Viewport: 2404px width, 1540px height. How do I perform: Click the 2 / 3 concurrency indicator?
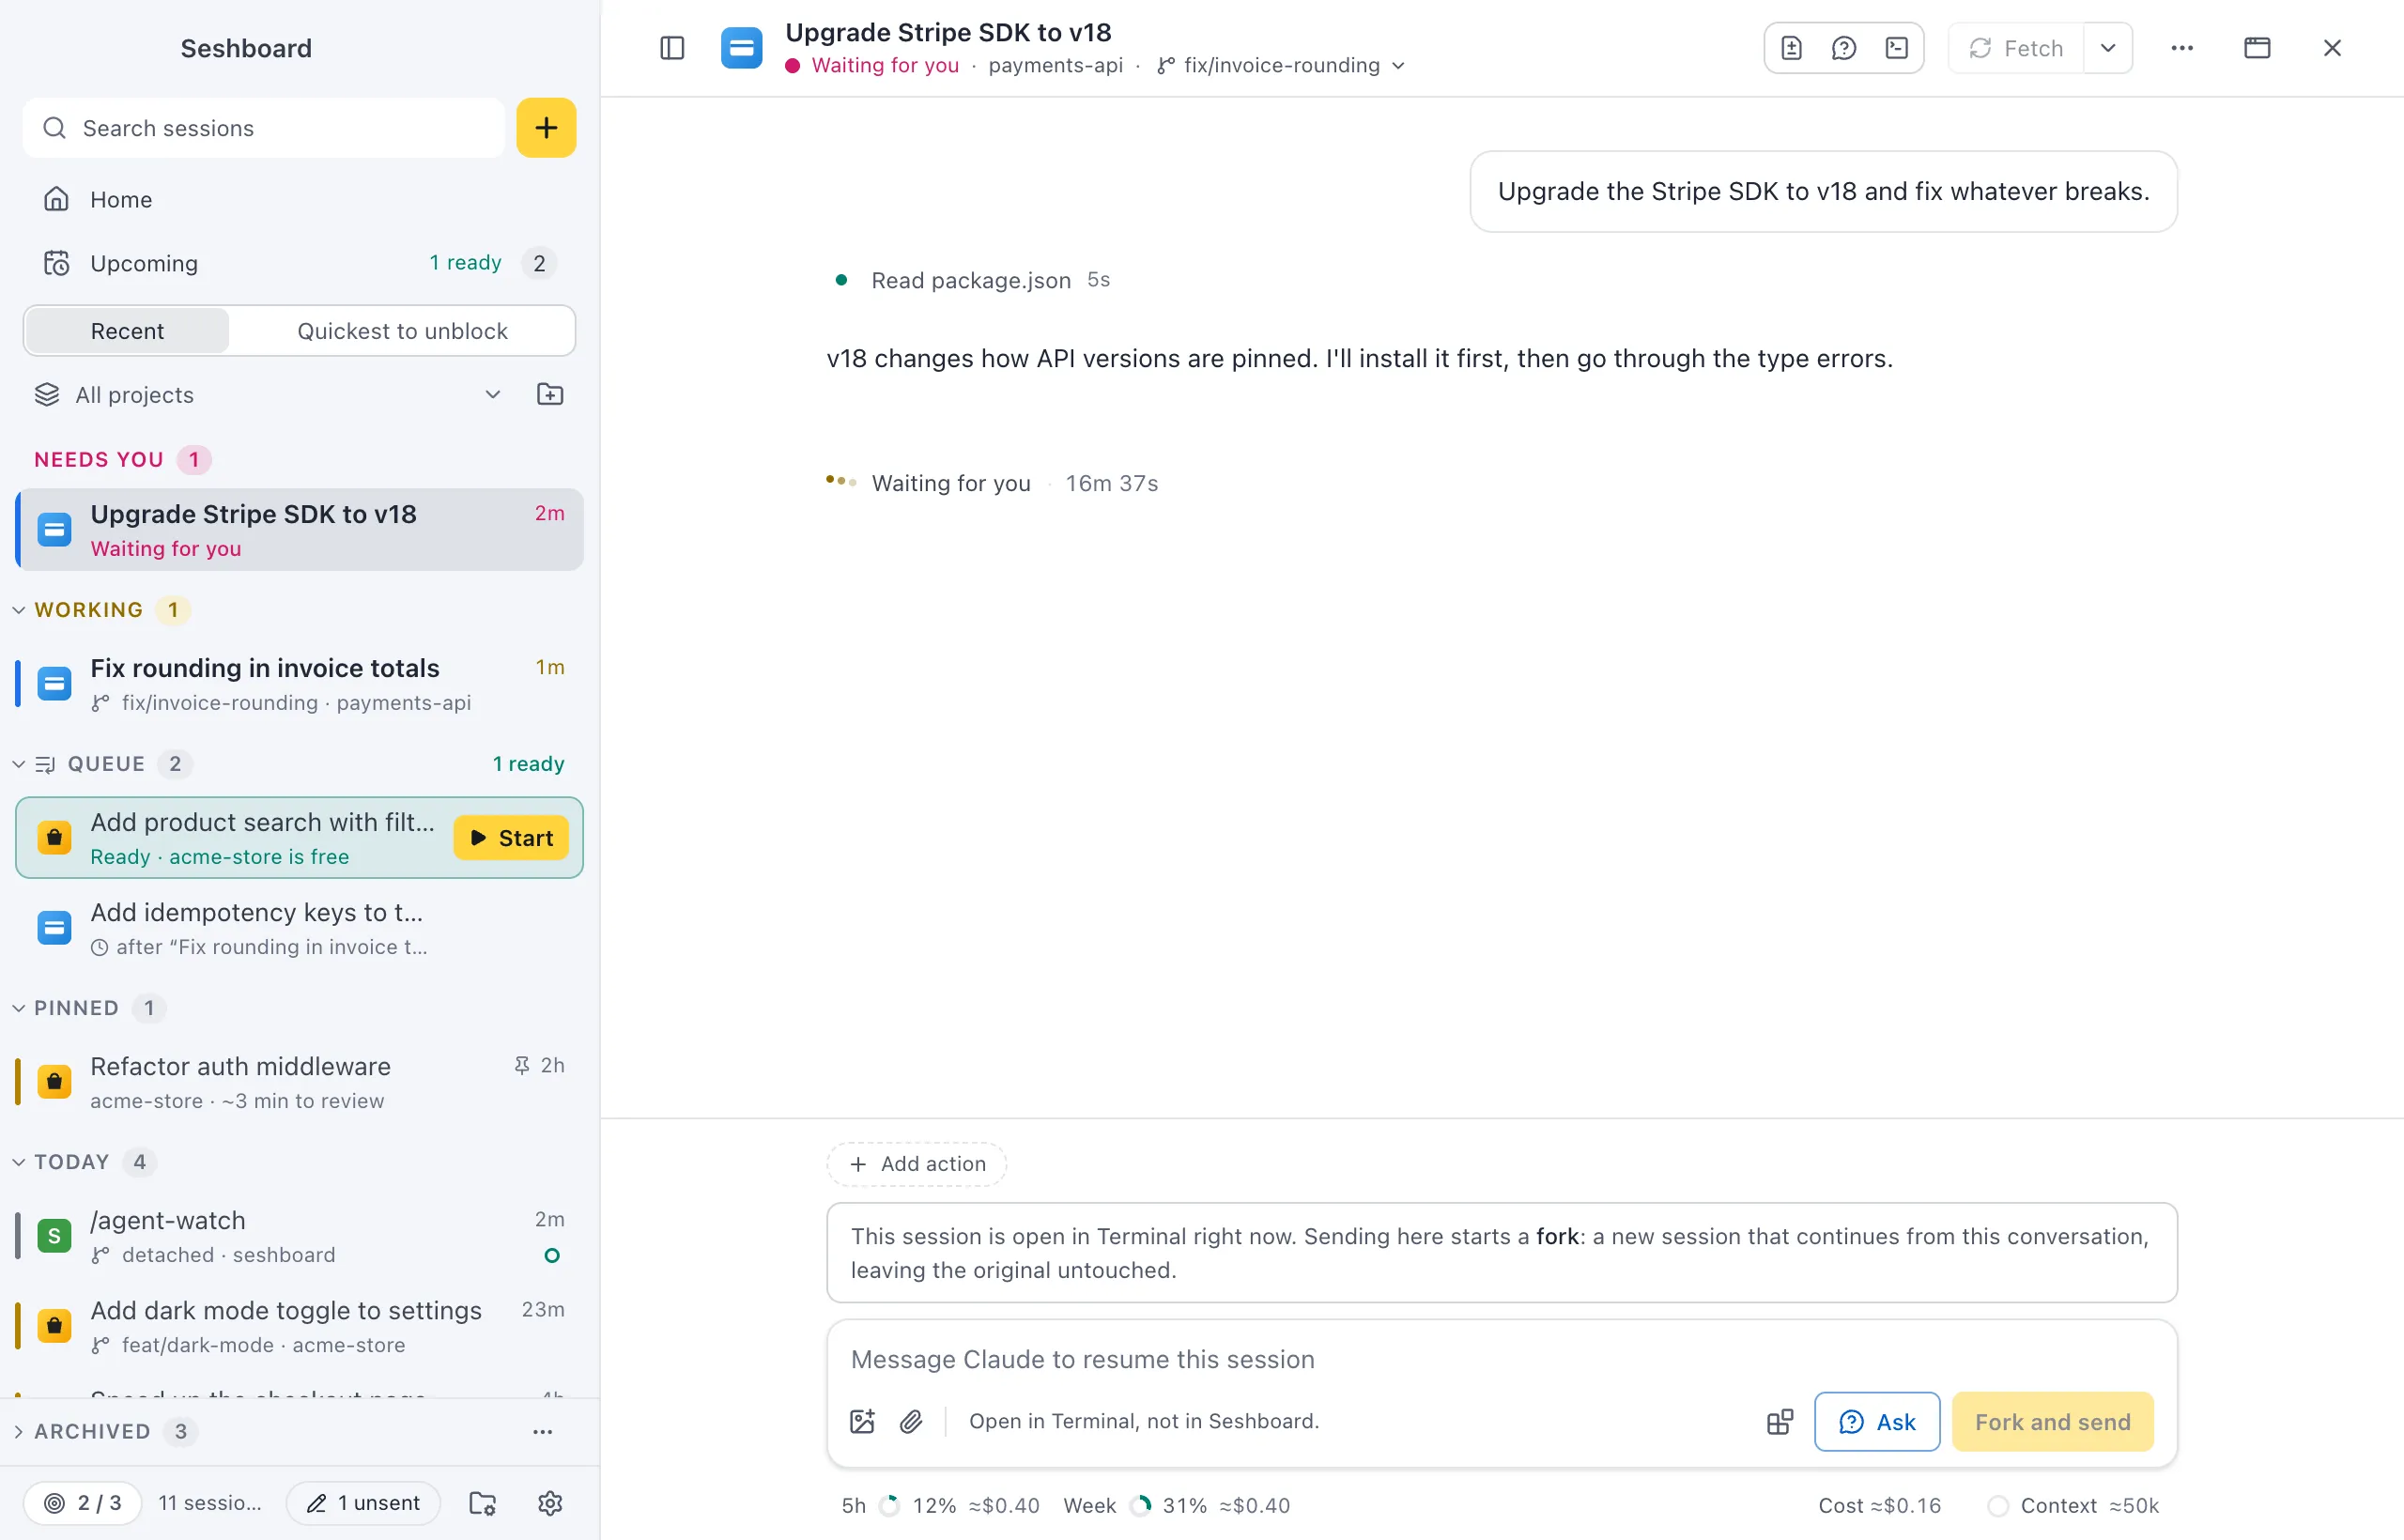(83, 1503)
